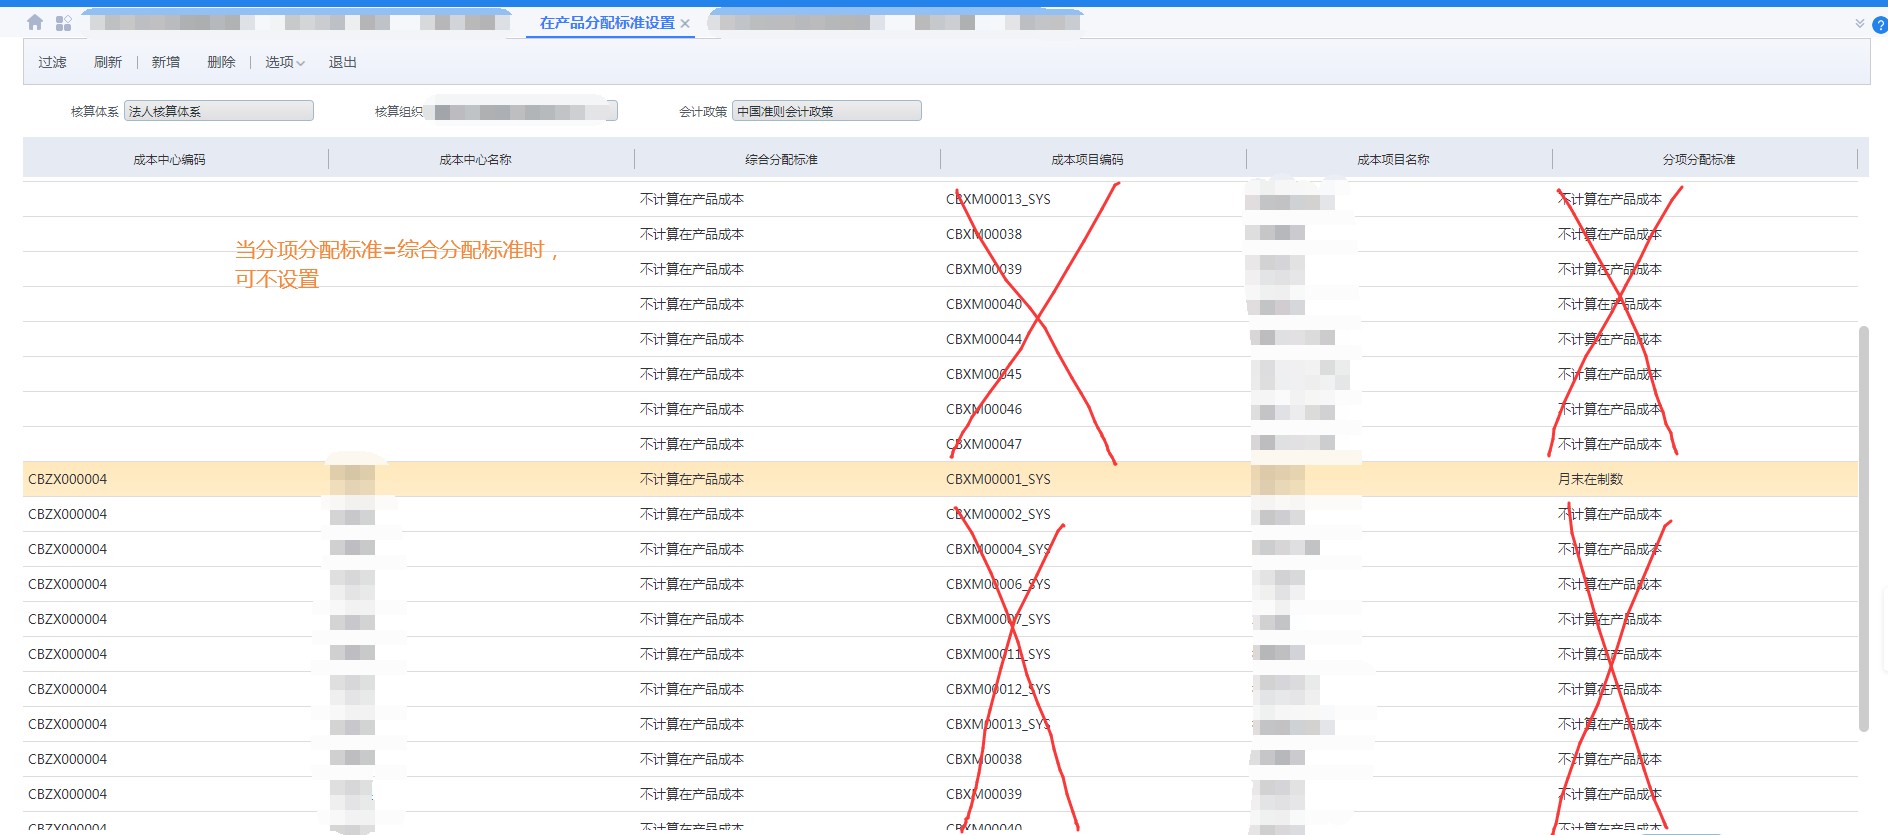Expand the 选项 dropdown menu
The image size is (1888, 835).
[x=284, y=62]
